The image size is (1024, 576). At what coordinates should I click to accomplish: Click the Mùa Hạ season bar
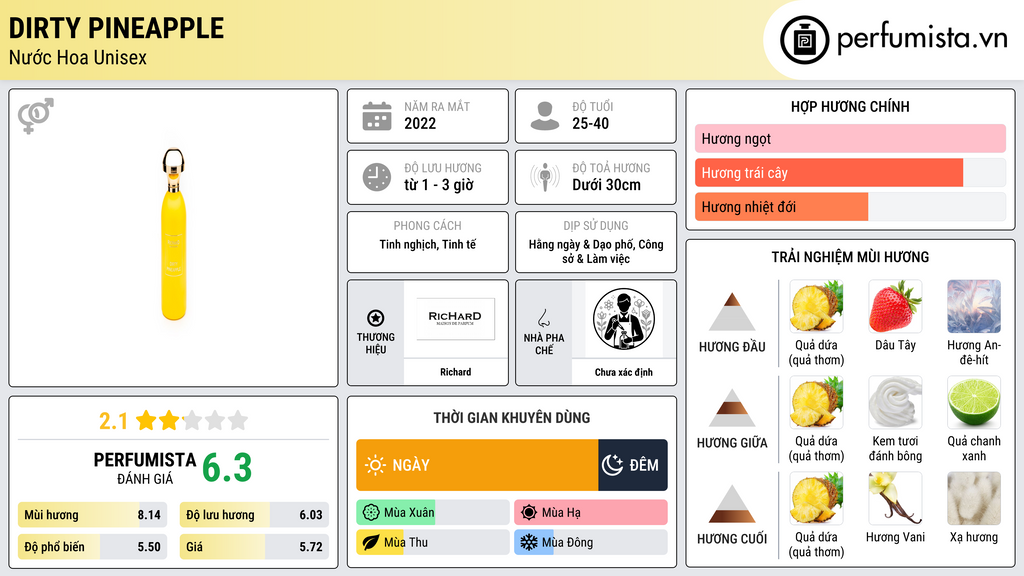click(591, 513)
